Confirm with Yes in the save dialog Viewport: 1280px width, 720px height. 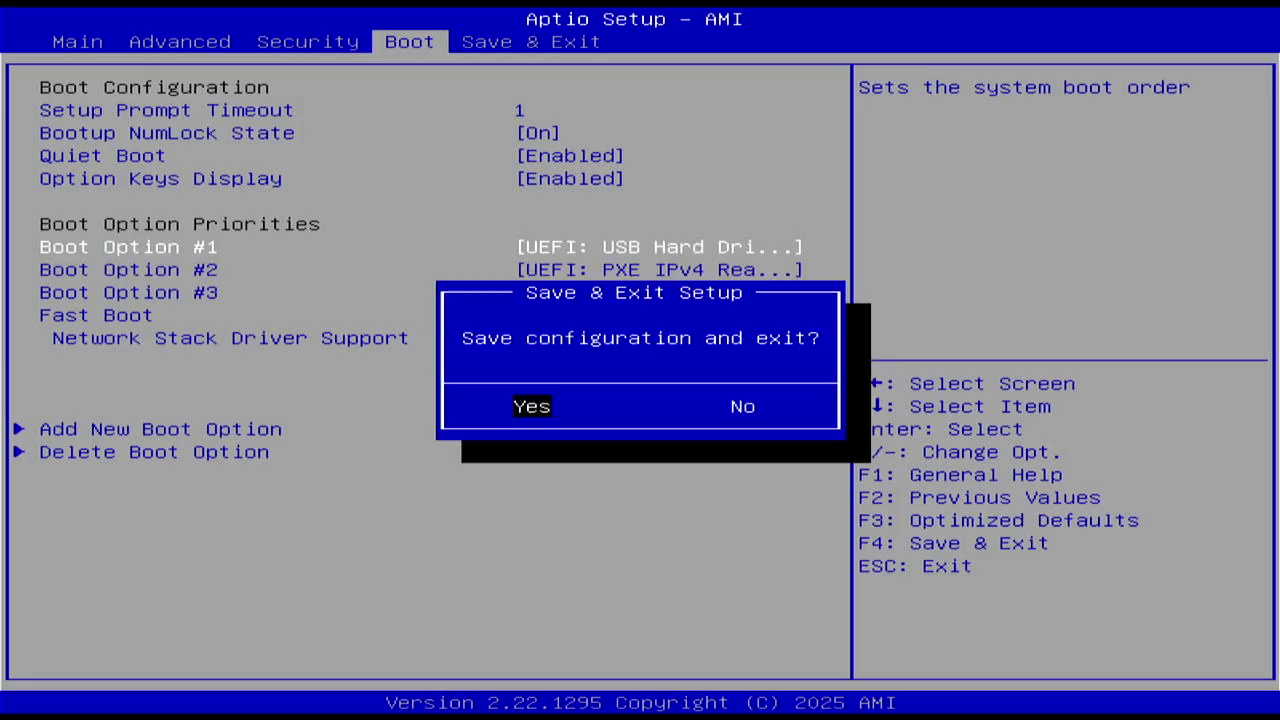(531, 406)
